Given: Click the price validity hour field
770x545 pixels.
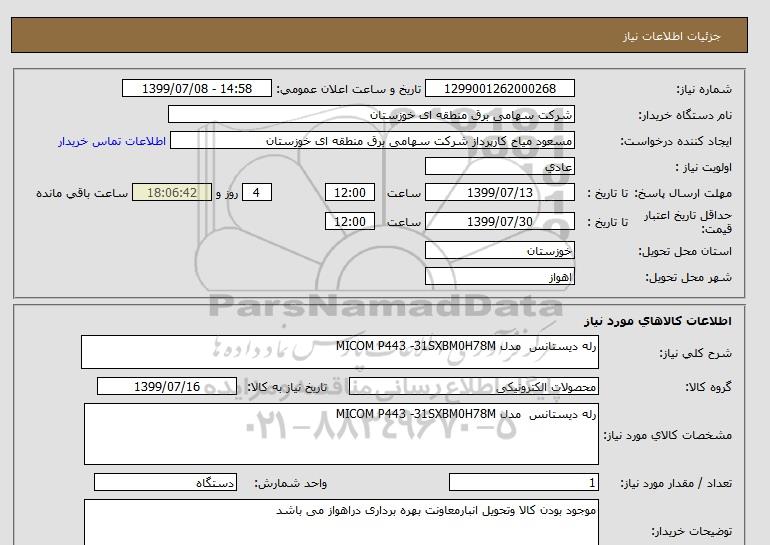Looking at the screenshot, I should [x=352, y=221].
